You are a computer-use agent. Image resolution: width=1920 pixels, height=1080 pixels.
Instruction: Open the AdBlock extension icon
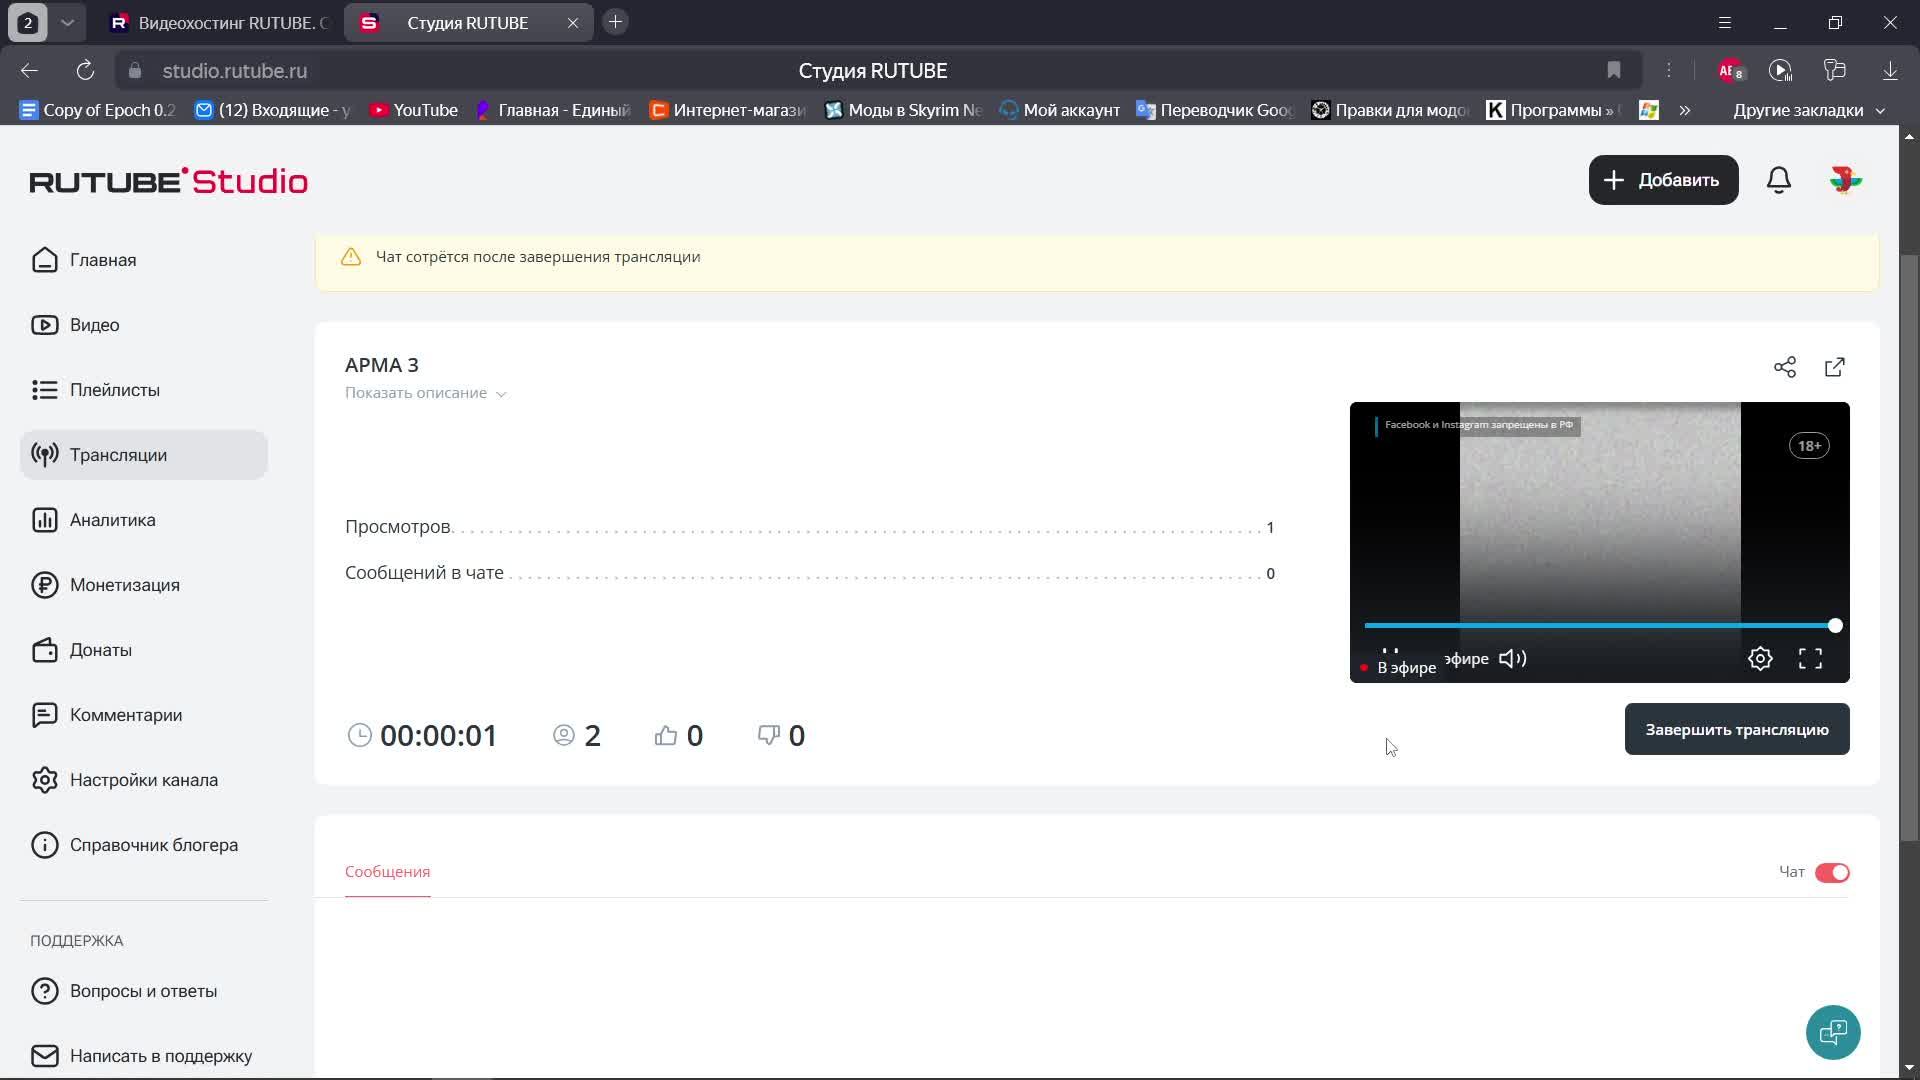[1730, 70]
